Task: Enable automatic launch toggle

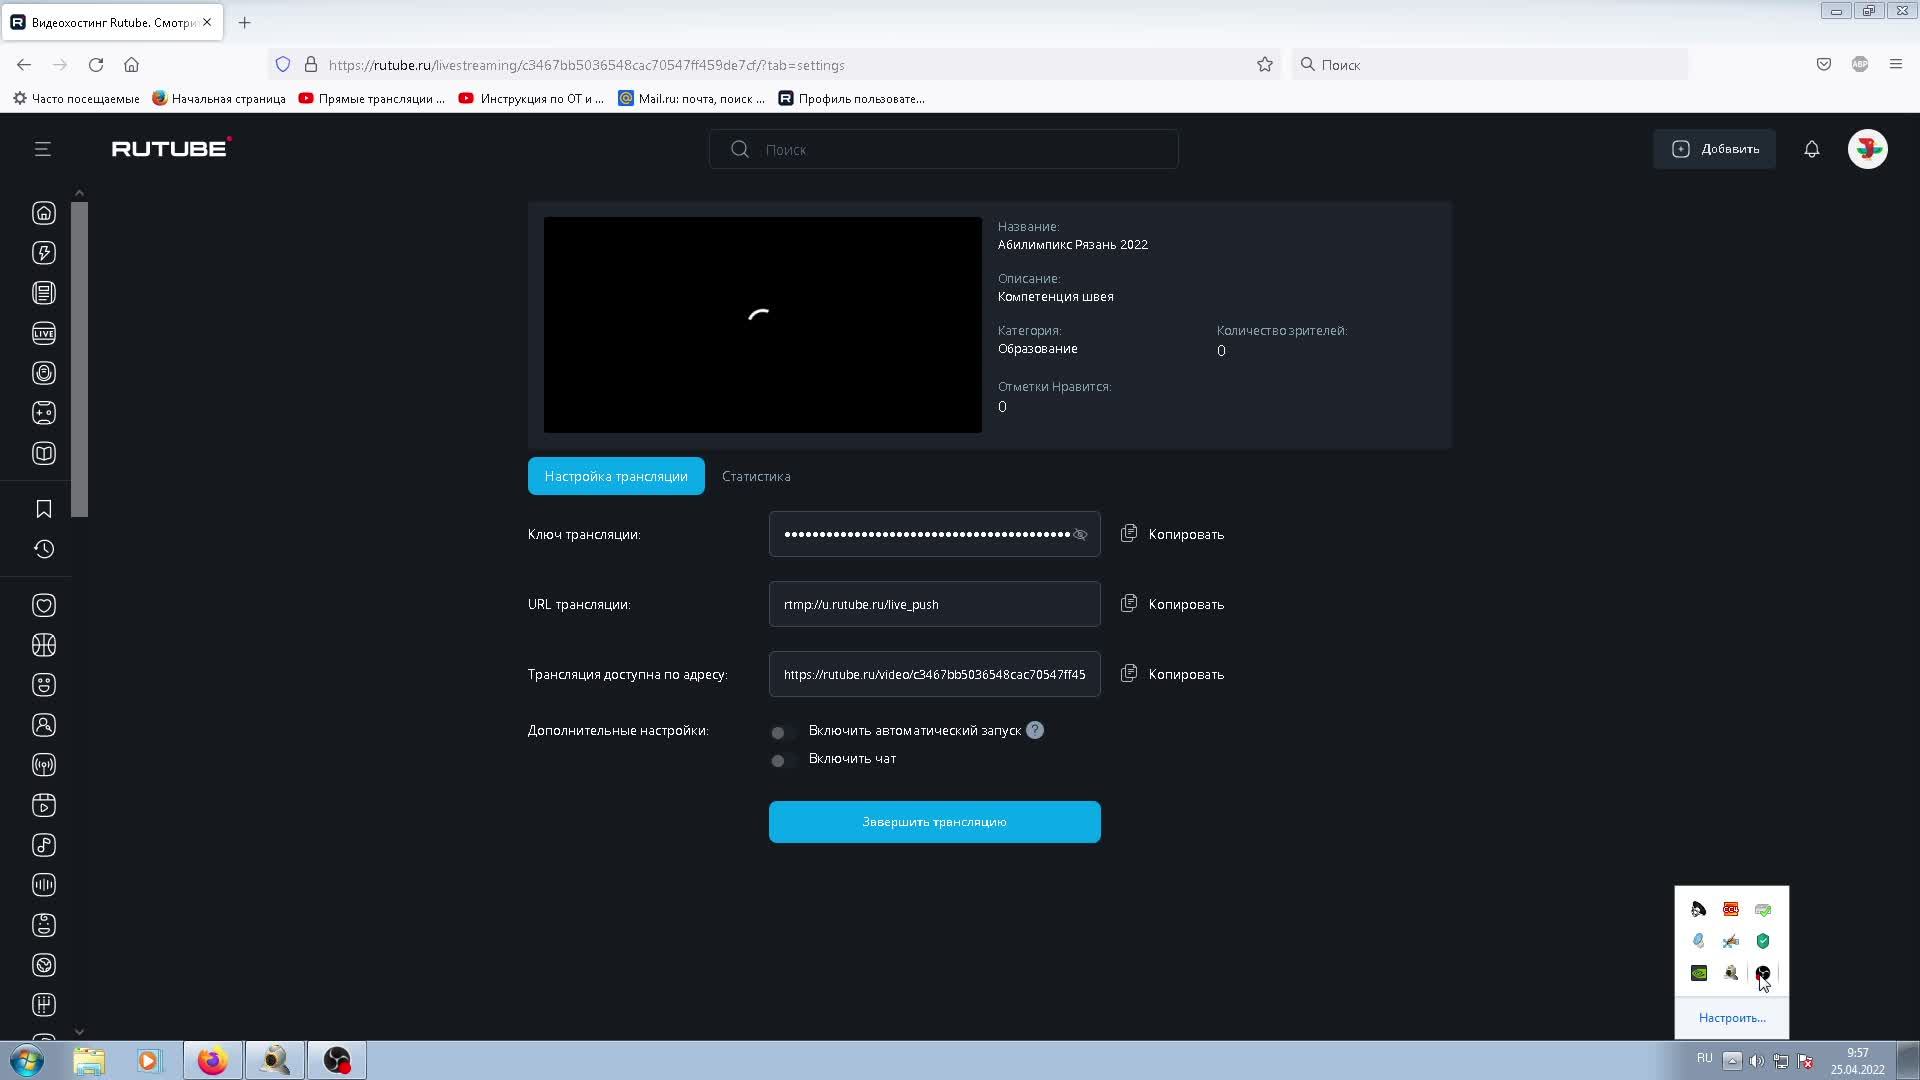Action: coord(782,732)
